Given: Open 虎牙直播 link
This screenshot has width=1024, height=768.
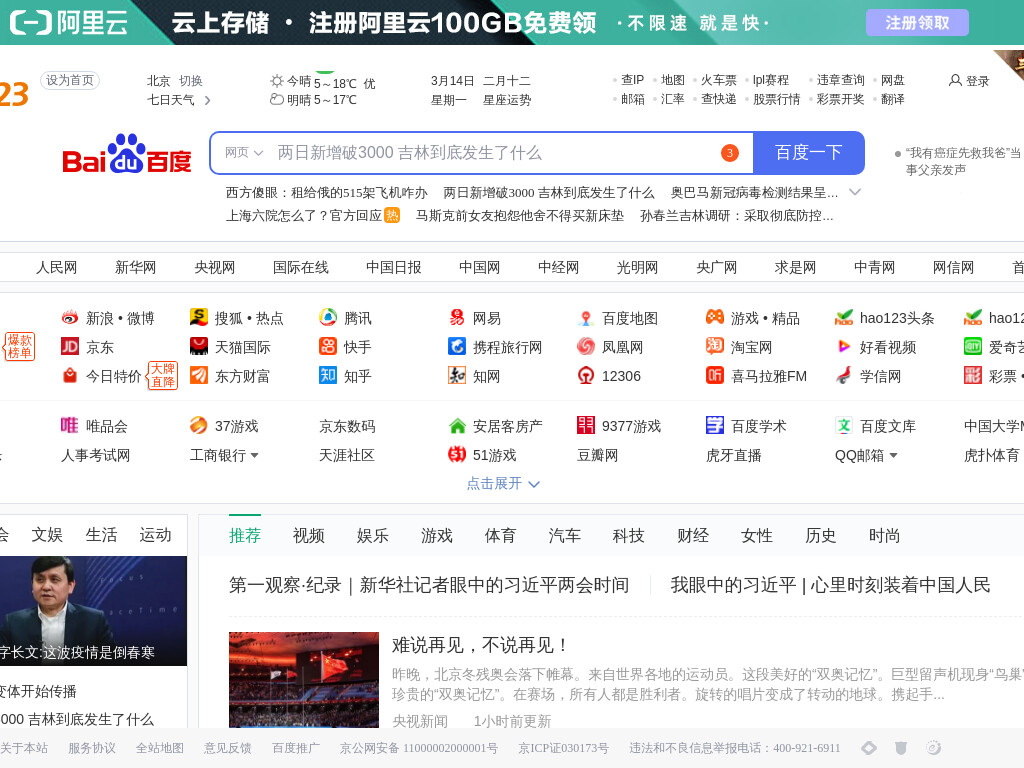Looking at the screenshot, I should [x=733, y=455].
